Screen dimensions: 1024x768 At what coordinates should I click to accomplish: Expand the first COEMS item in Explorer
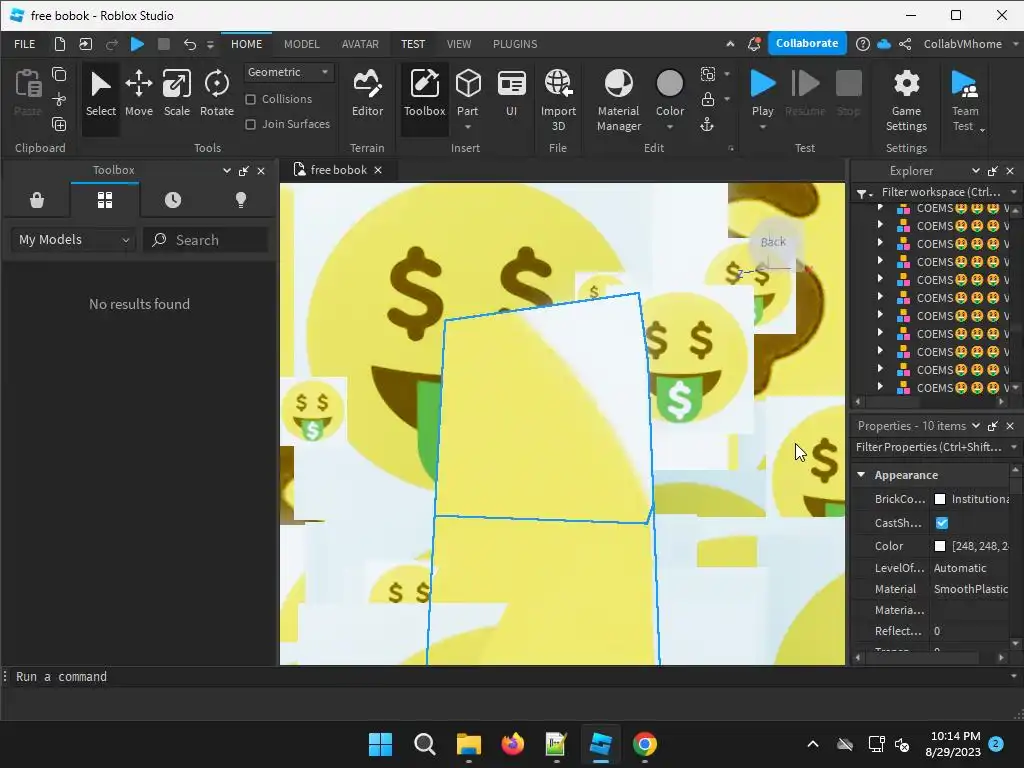[880, 208]
